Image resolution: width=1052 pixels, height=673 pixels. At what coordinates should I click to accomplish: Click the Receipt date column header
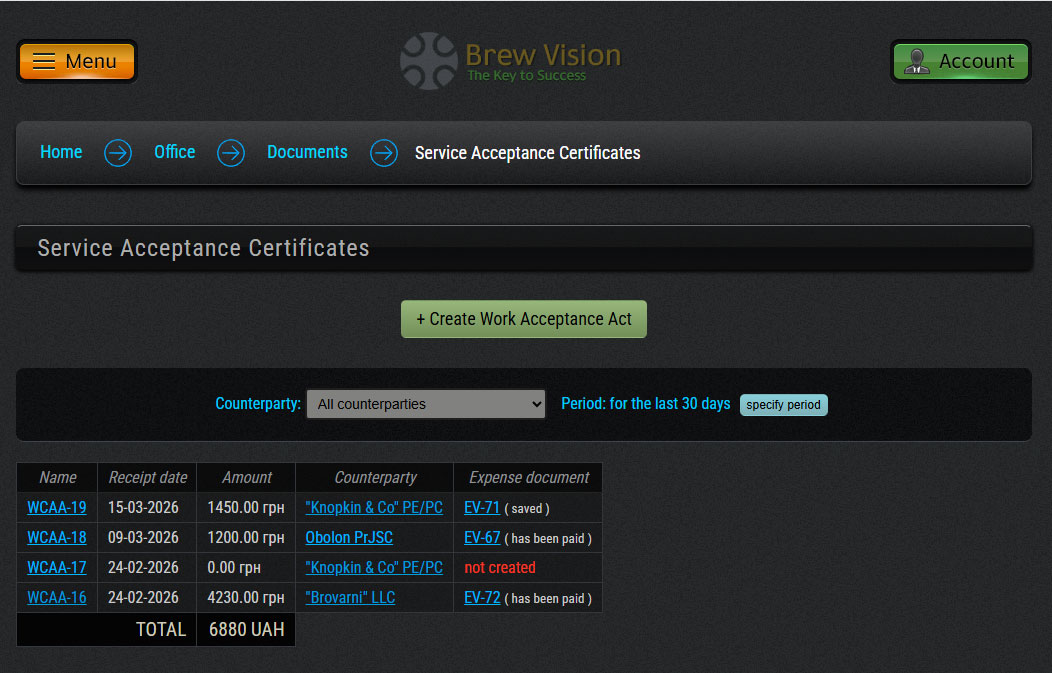tap(147, 478)
